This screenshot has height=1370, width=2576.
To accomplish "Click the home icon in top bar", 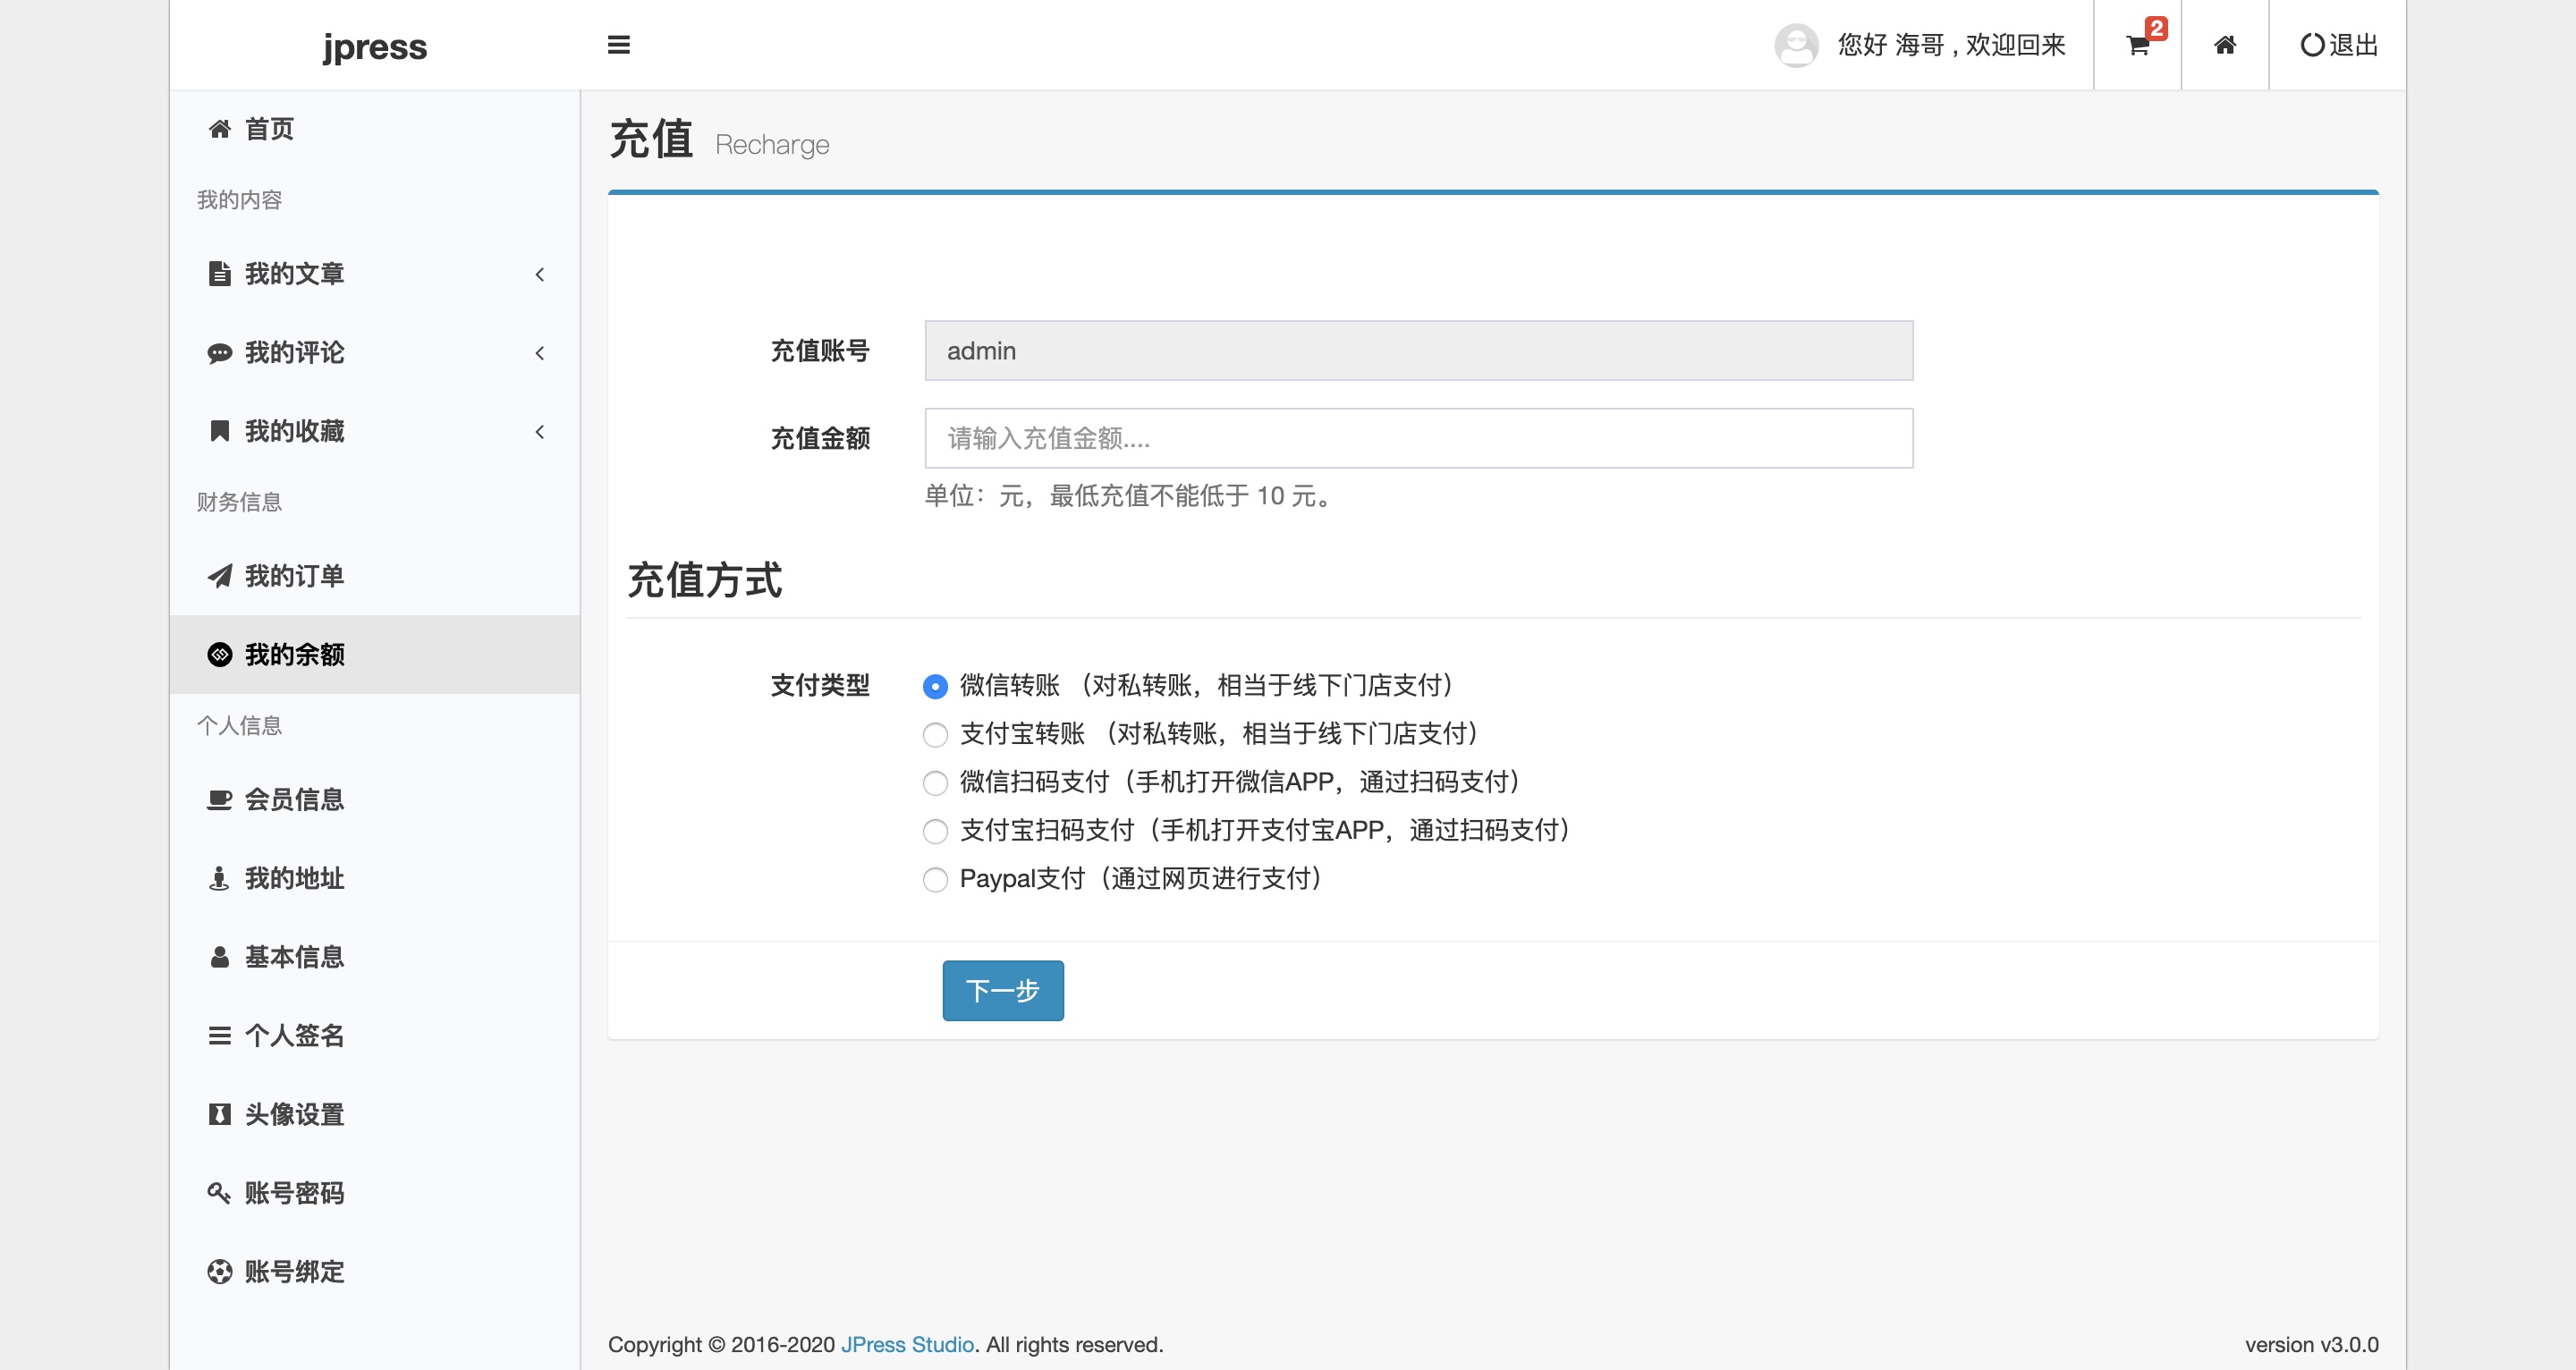I will point(2224,45).
